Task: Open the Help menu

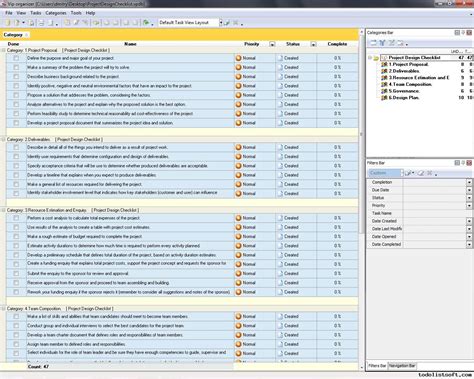Action: point(90,13)
